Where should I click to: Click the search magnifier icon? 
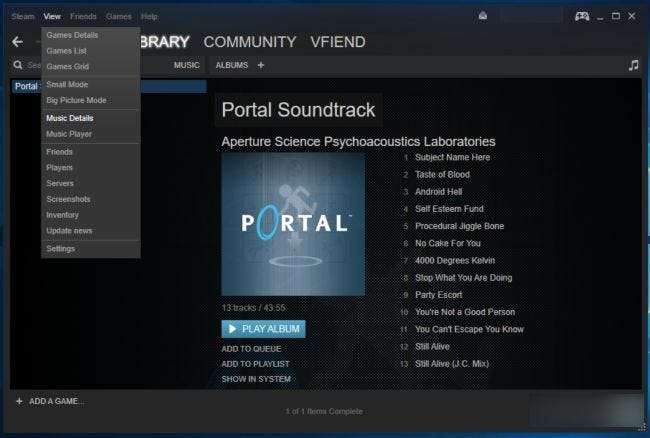pos(18,65)
